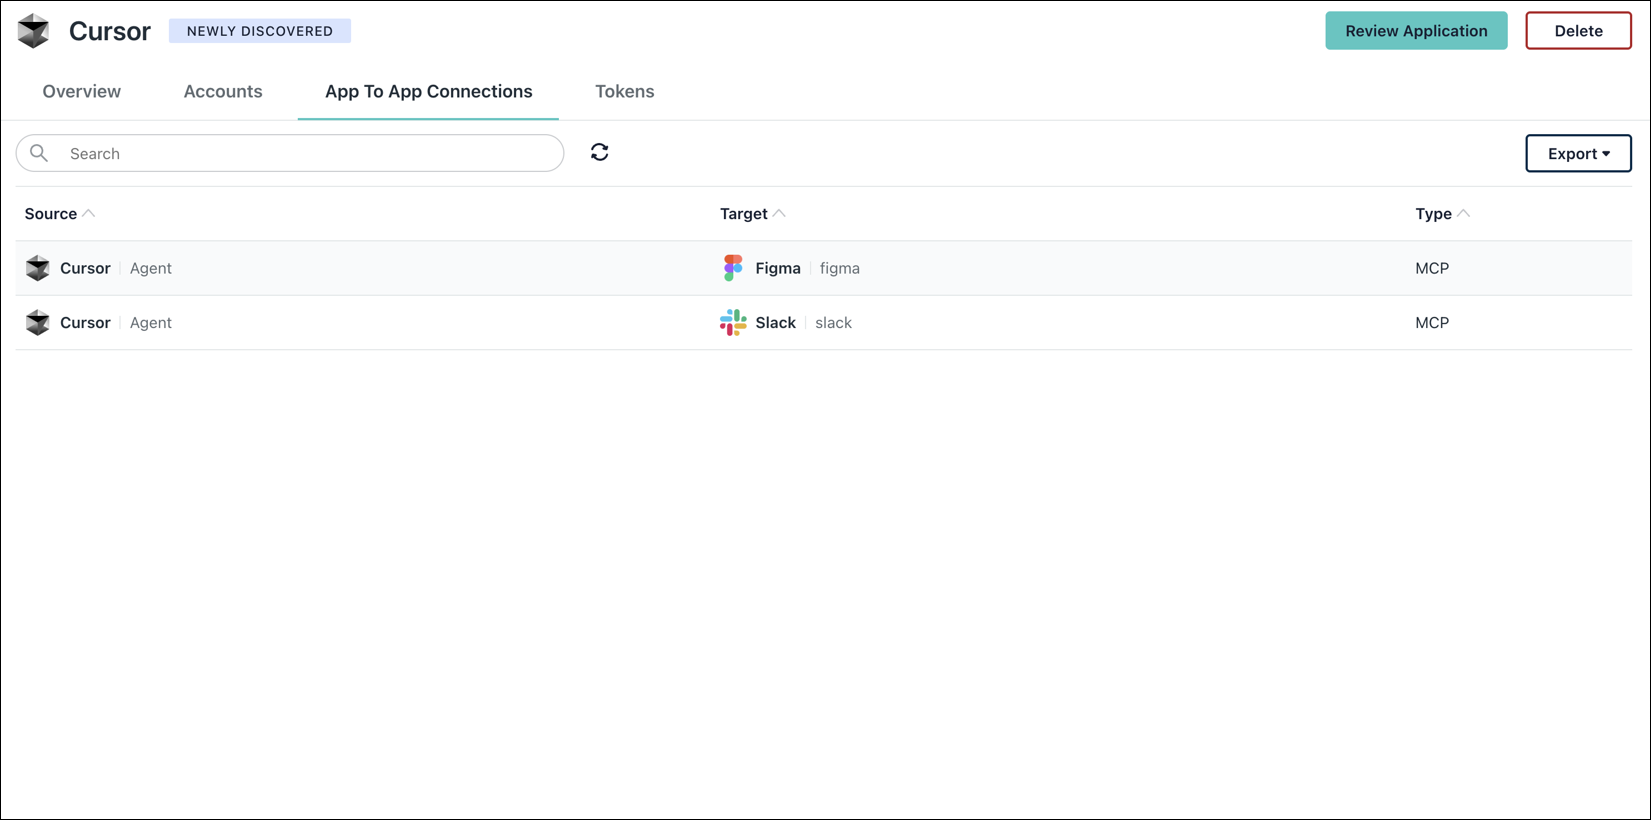Select the App To App Connections tab
The height and width of the screenshot is (820, 1651).
point(429,91)
